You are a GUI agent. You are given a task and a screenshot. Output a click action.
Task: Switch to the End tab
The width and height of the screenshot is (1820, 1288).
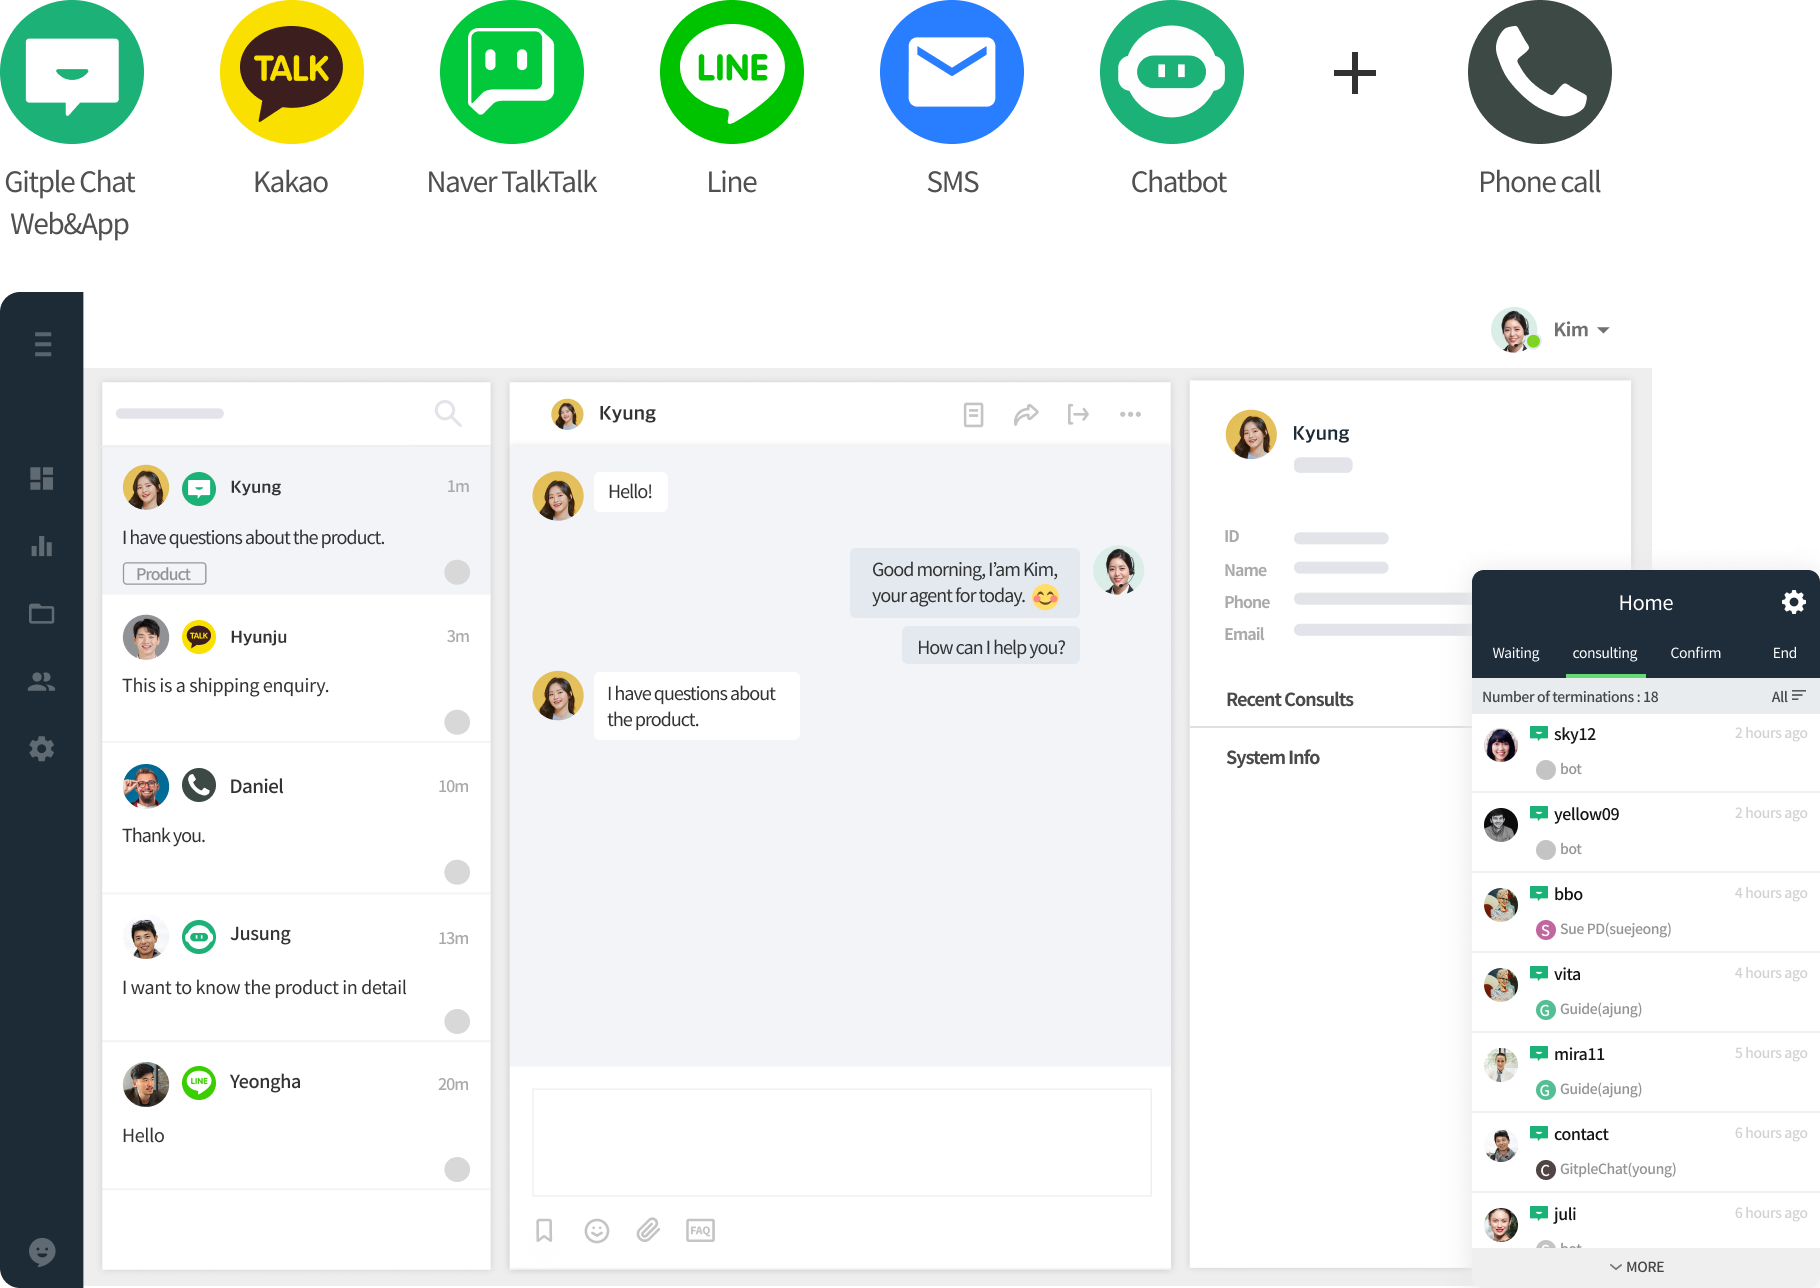coord(1785,653)
